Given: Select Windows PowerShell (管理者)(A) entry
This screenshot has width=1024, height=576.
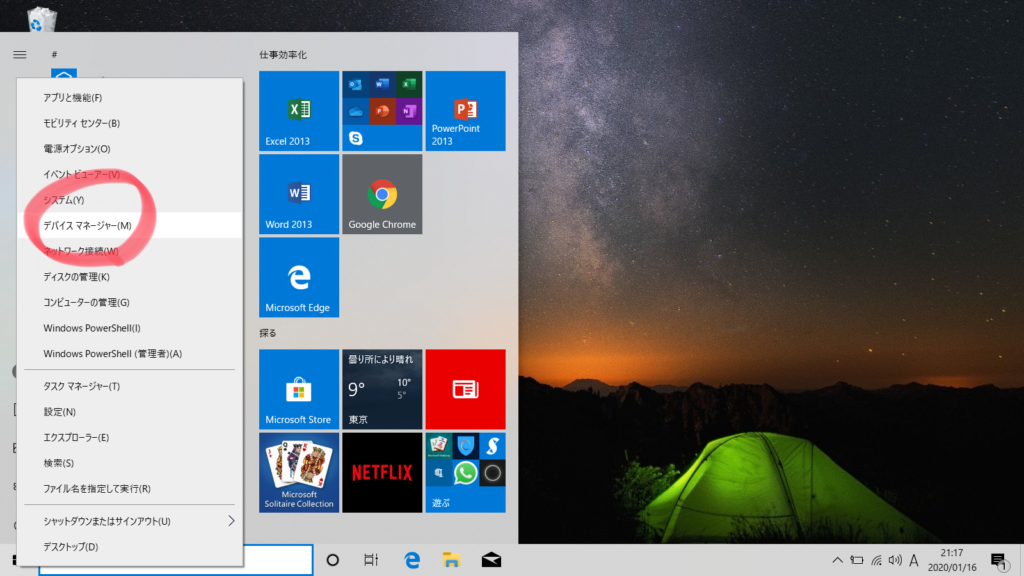Looking at the screenshot, I should [113, 354].
